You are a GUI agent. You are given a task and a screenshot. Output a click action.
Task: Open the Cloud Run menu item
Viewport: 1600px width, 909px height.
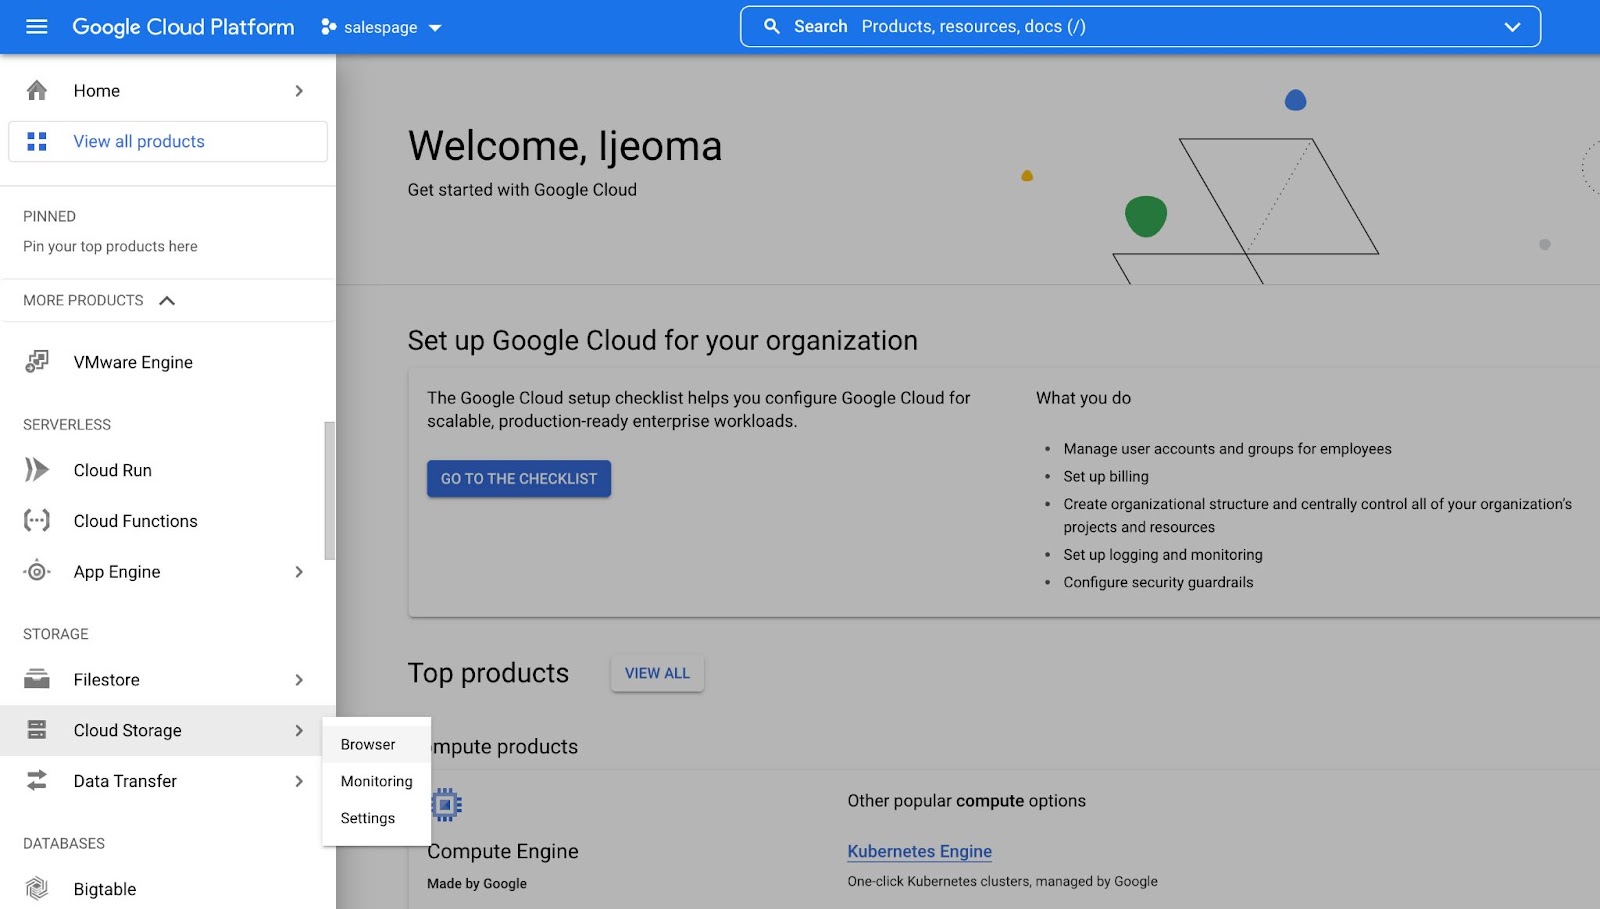167,470
